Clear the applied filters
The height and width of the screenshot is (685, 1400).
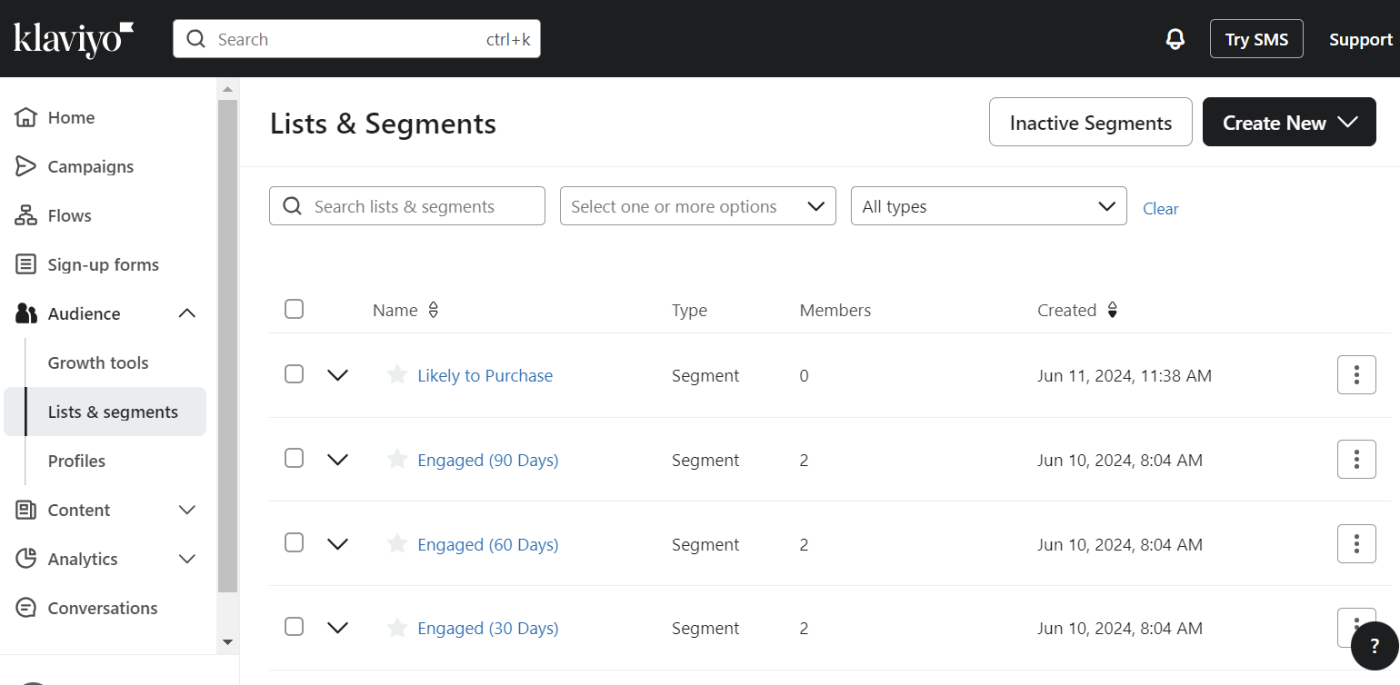(x=1160, y=208)
